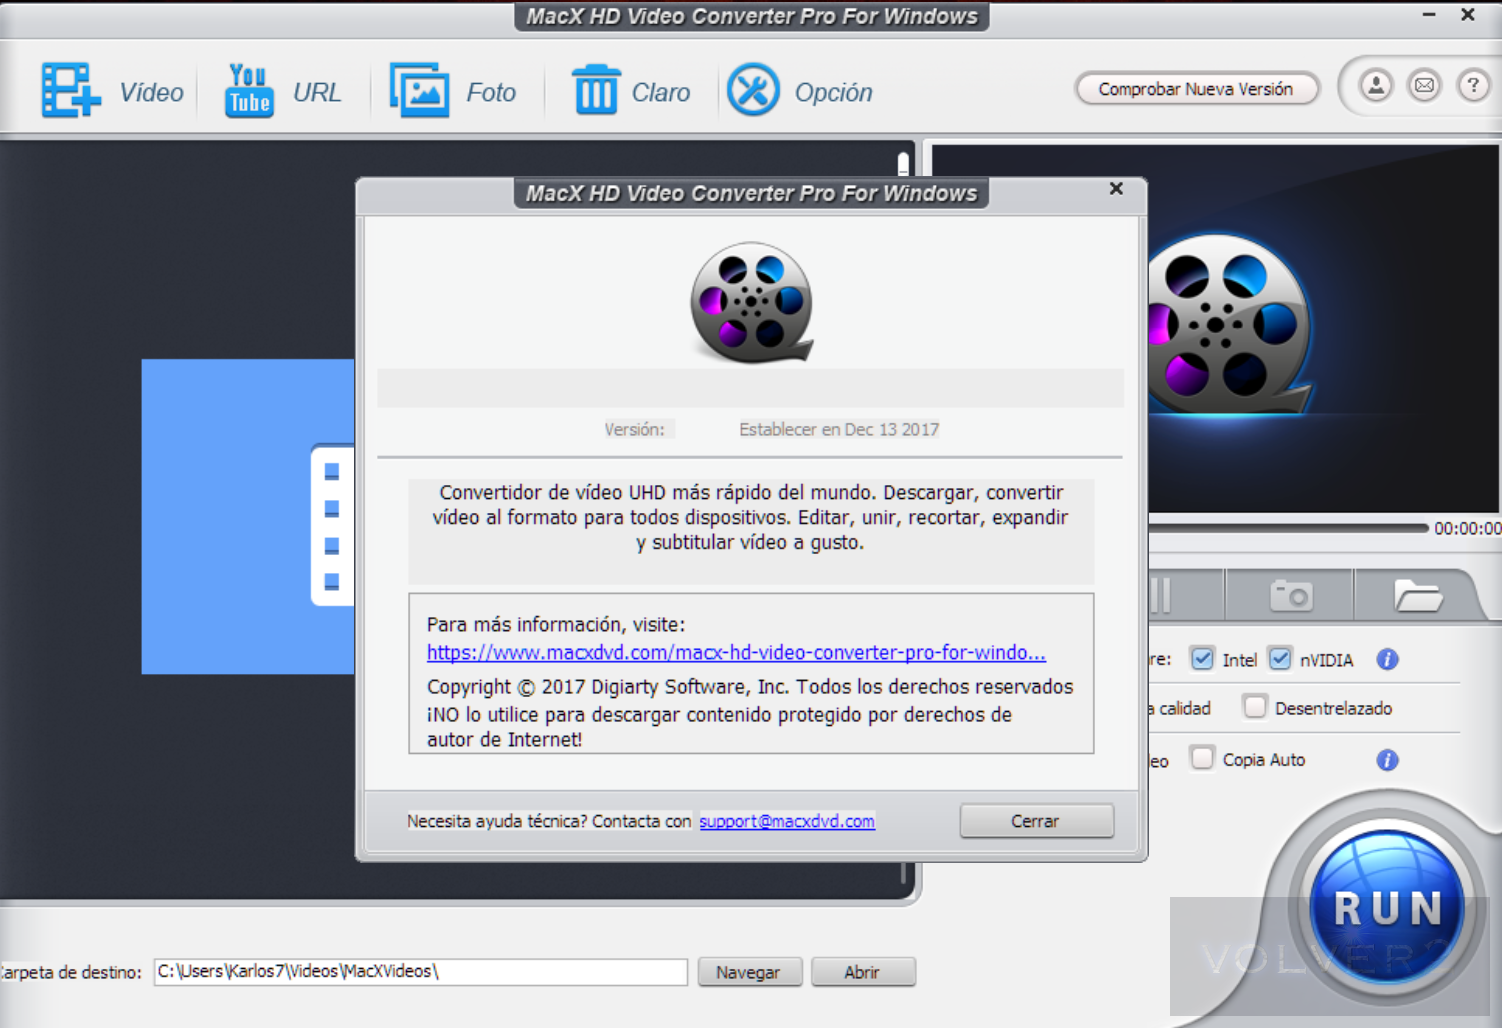Click the snapshot camera icon
This screenshot has width=1502, height=1028.
pos(1290,596)
